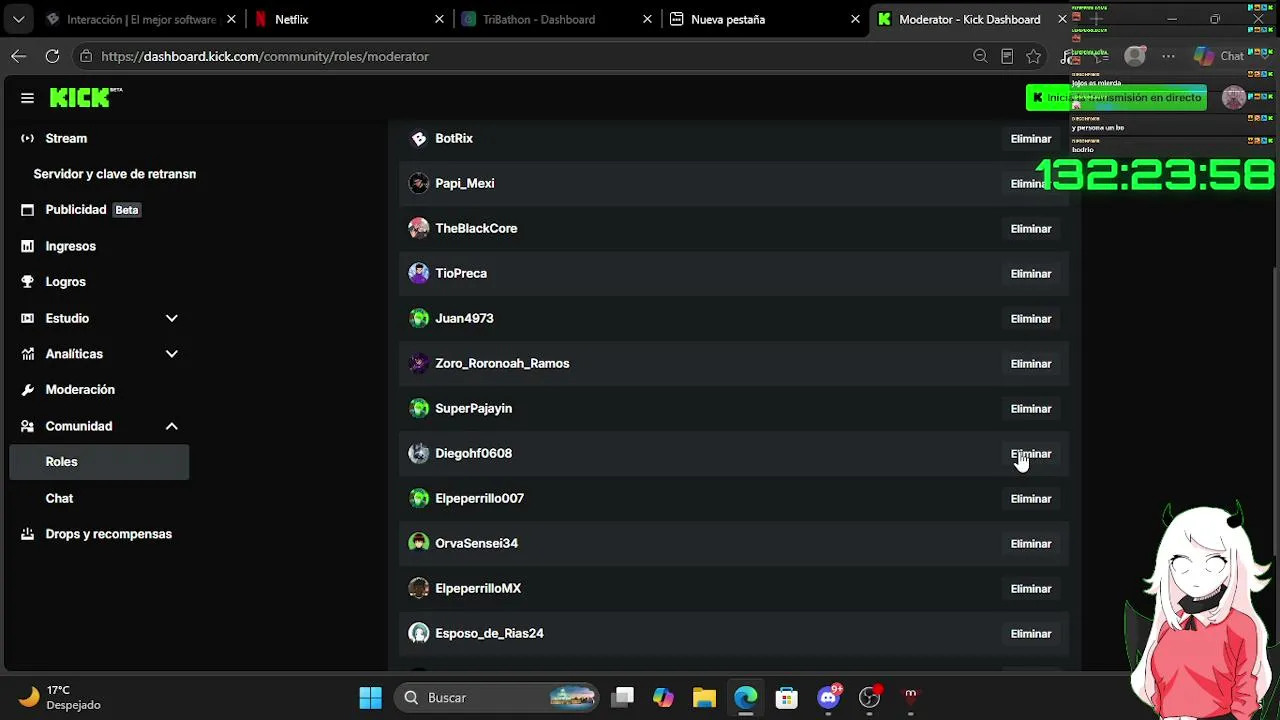Open Servidor y clave de retransmisión

click(x=114, y=174)
